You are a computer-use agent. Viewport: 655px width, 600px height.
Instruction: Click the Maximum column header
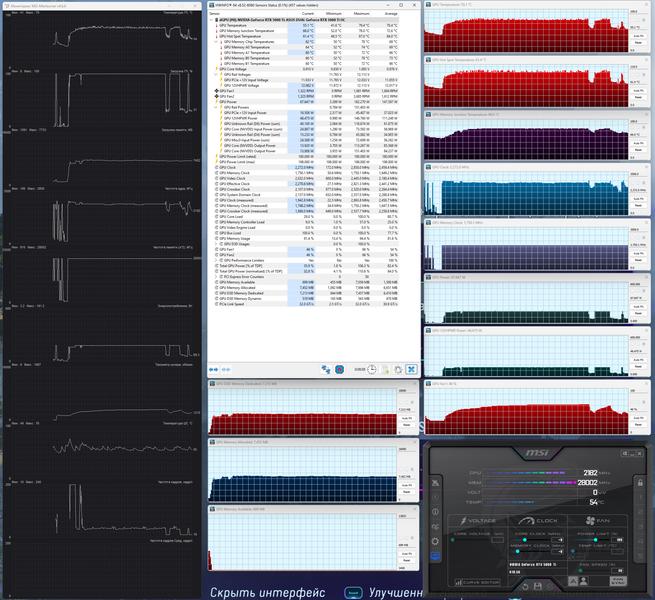point(361,14)
